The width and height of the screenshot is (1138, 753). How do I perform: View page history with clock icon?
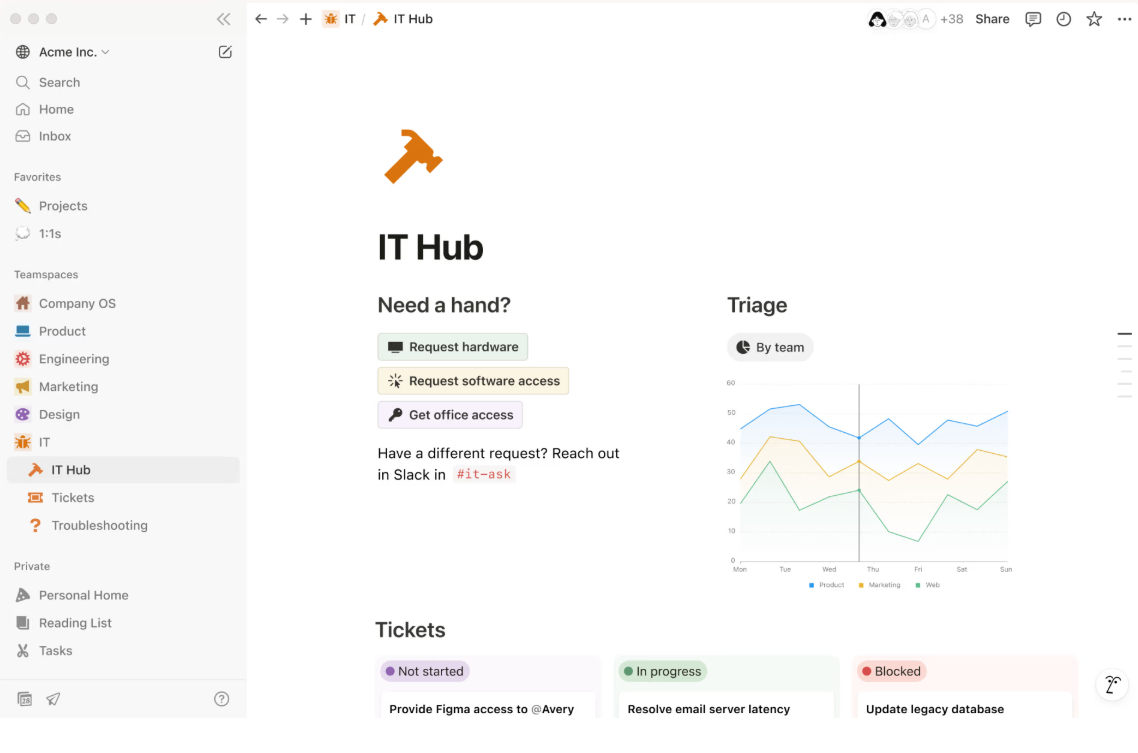tap(1063, 20)
